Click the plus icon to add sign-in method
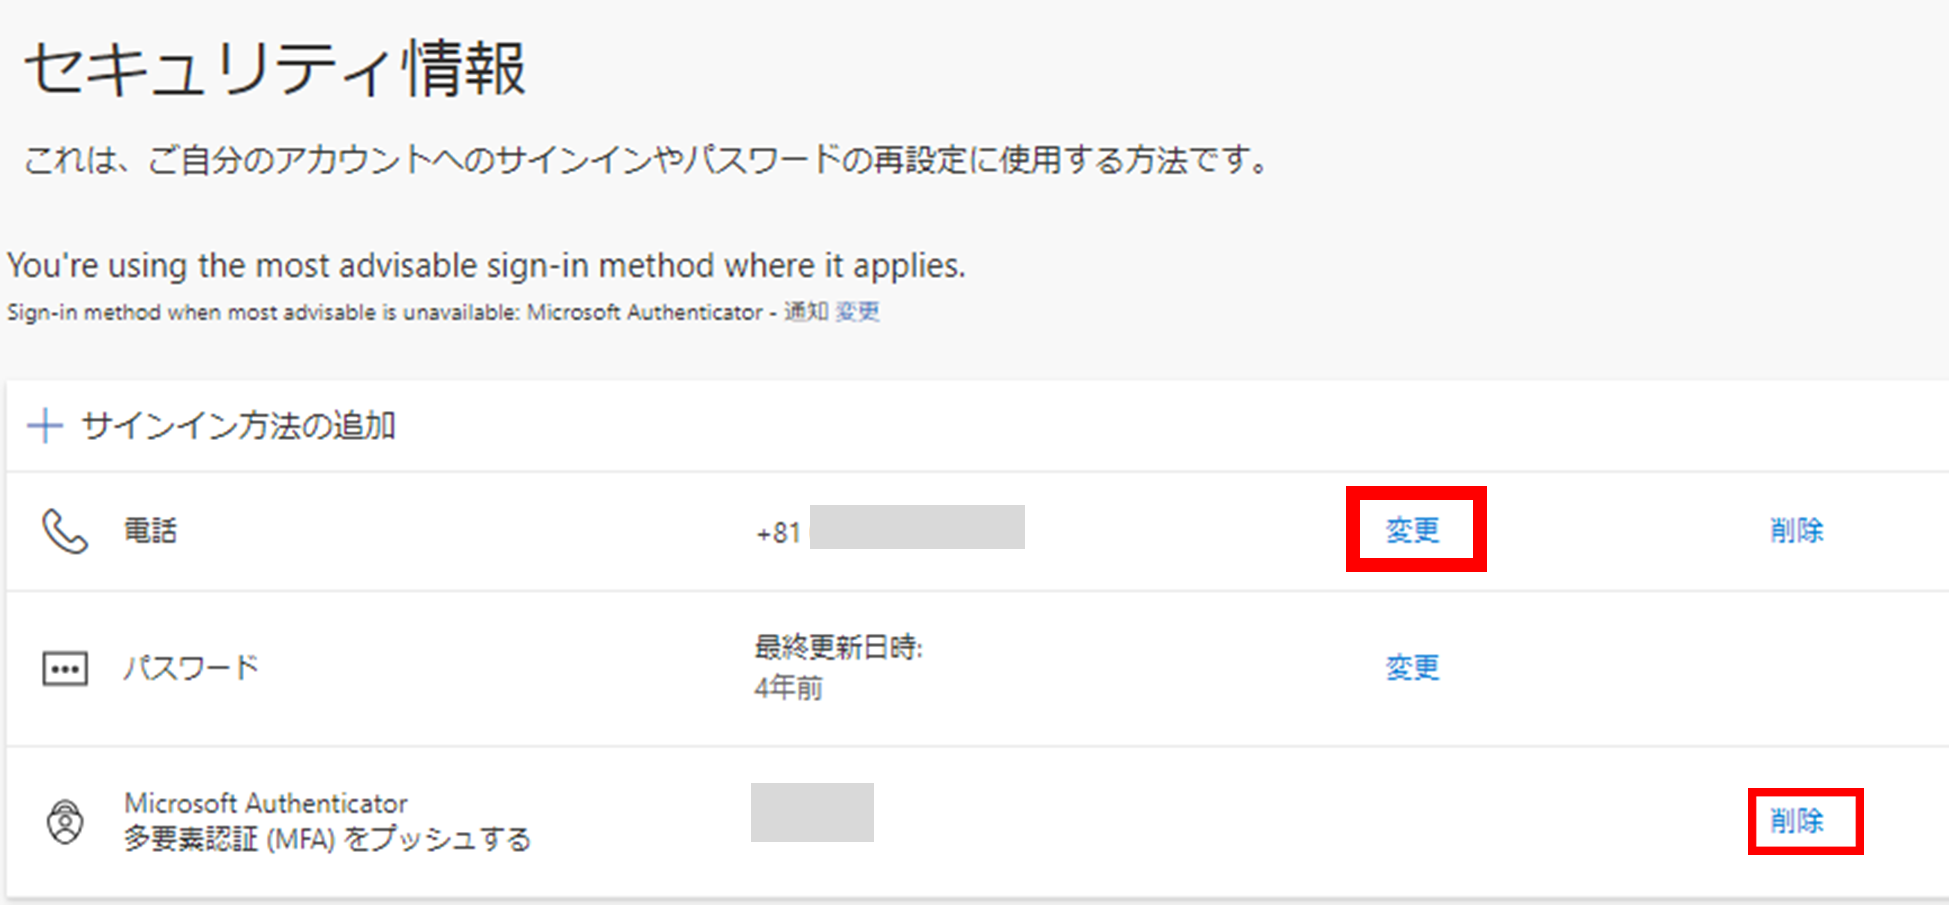Viewport: 1949px width, 905px height. pos(45,427)
